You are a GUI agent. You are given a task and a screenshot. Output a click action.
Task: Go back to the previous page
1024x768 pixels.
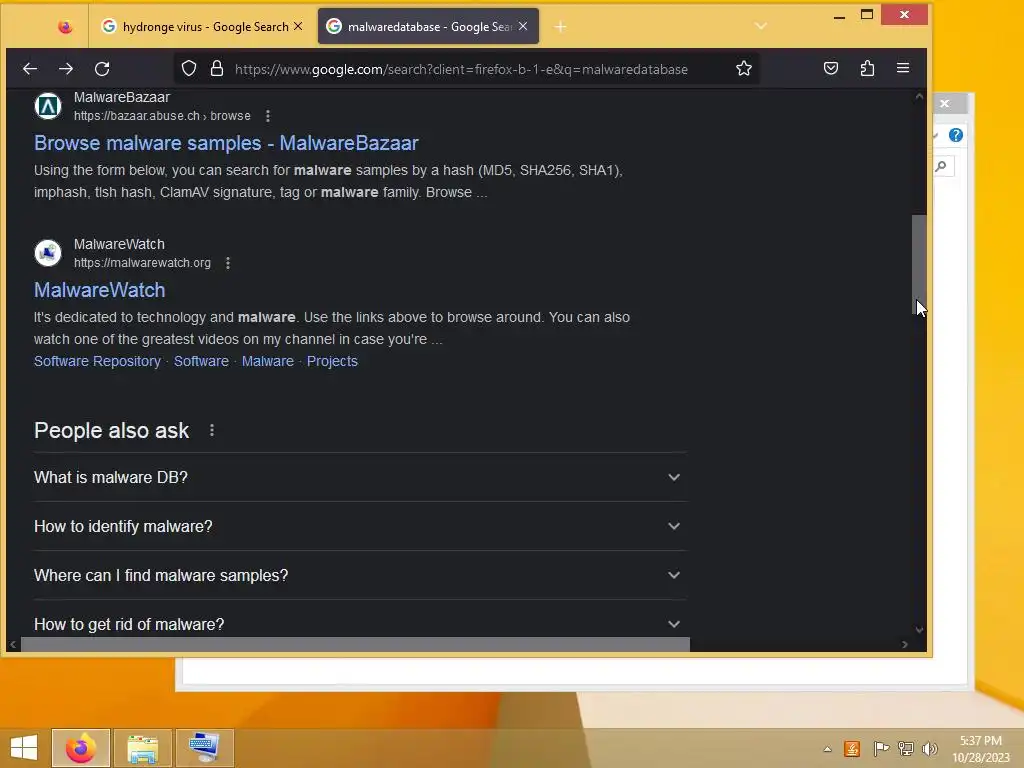point(30,69)
